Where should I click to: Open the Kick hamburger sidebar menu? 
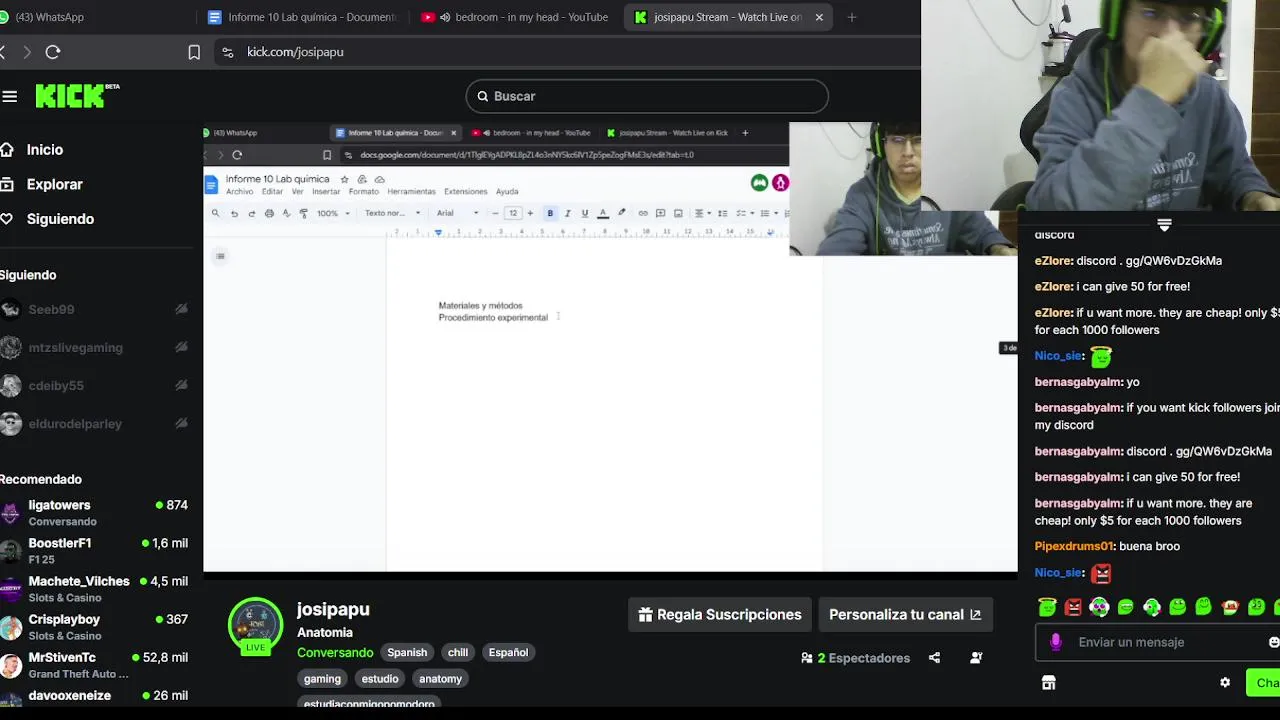[10, 96]
